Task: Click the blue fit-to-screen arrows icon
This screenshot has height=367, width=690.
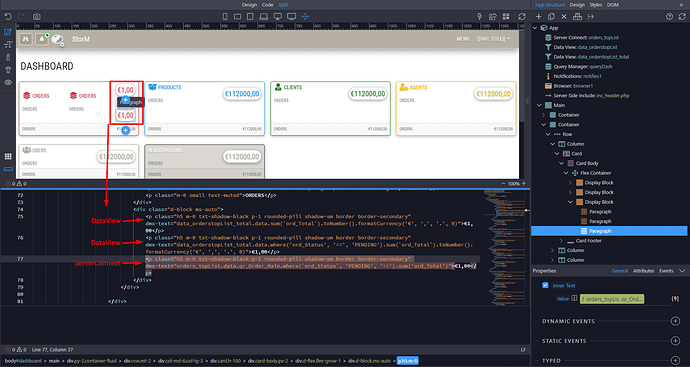Action: (x=305, y=16)
